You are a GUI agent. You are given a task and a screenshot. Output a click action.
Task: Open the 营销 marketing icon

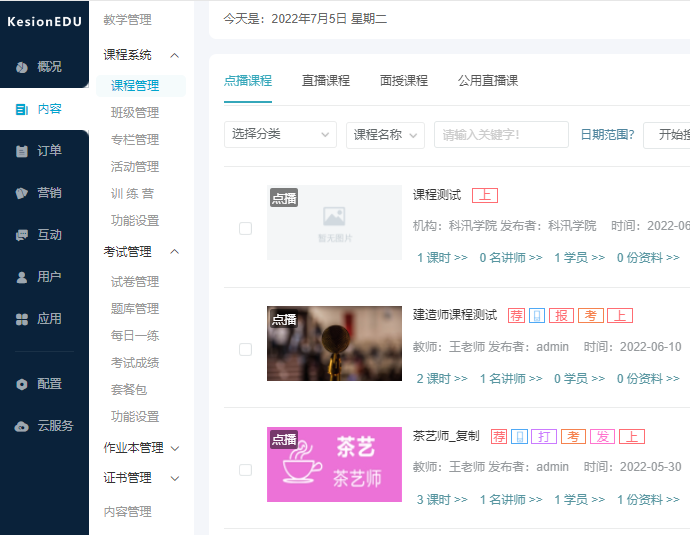pos(22,193)
